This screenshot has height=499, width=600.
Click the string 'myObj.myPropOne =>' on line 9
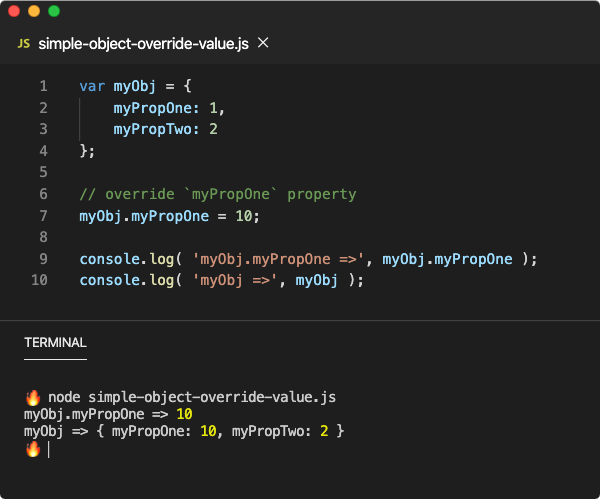click(x=278, y=259)
